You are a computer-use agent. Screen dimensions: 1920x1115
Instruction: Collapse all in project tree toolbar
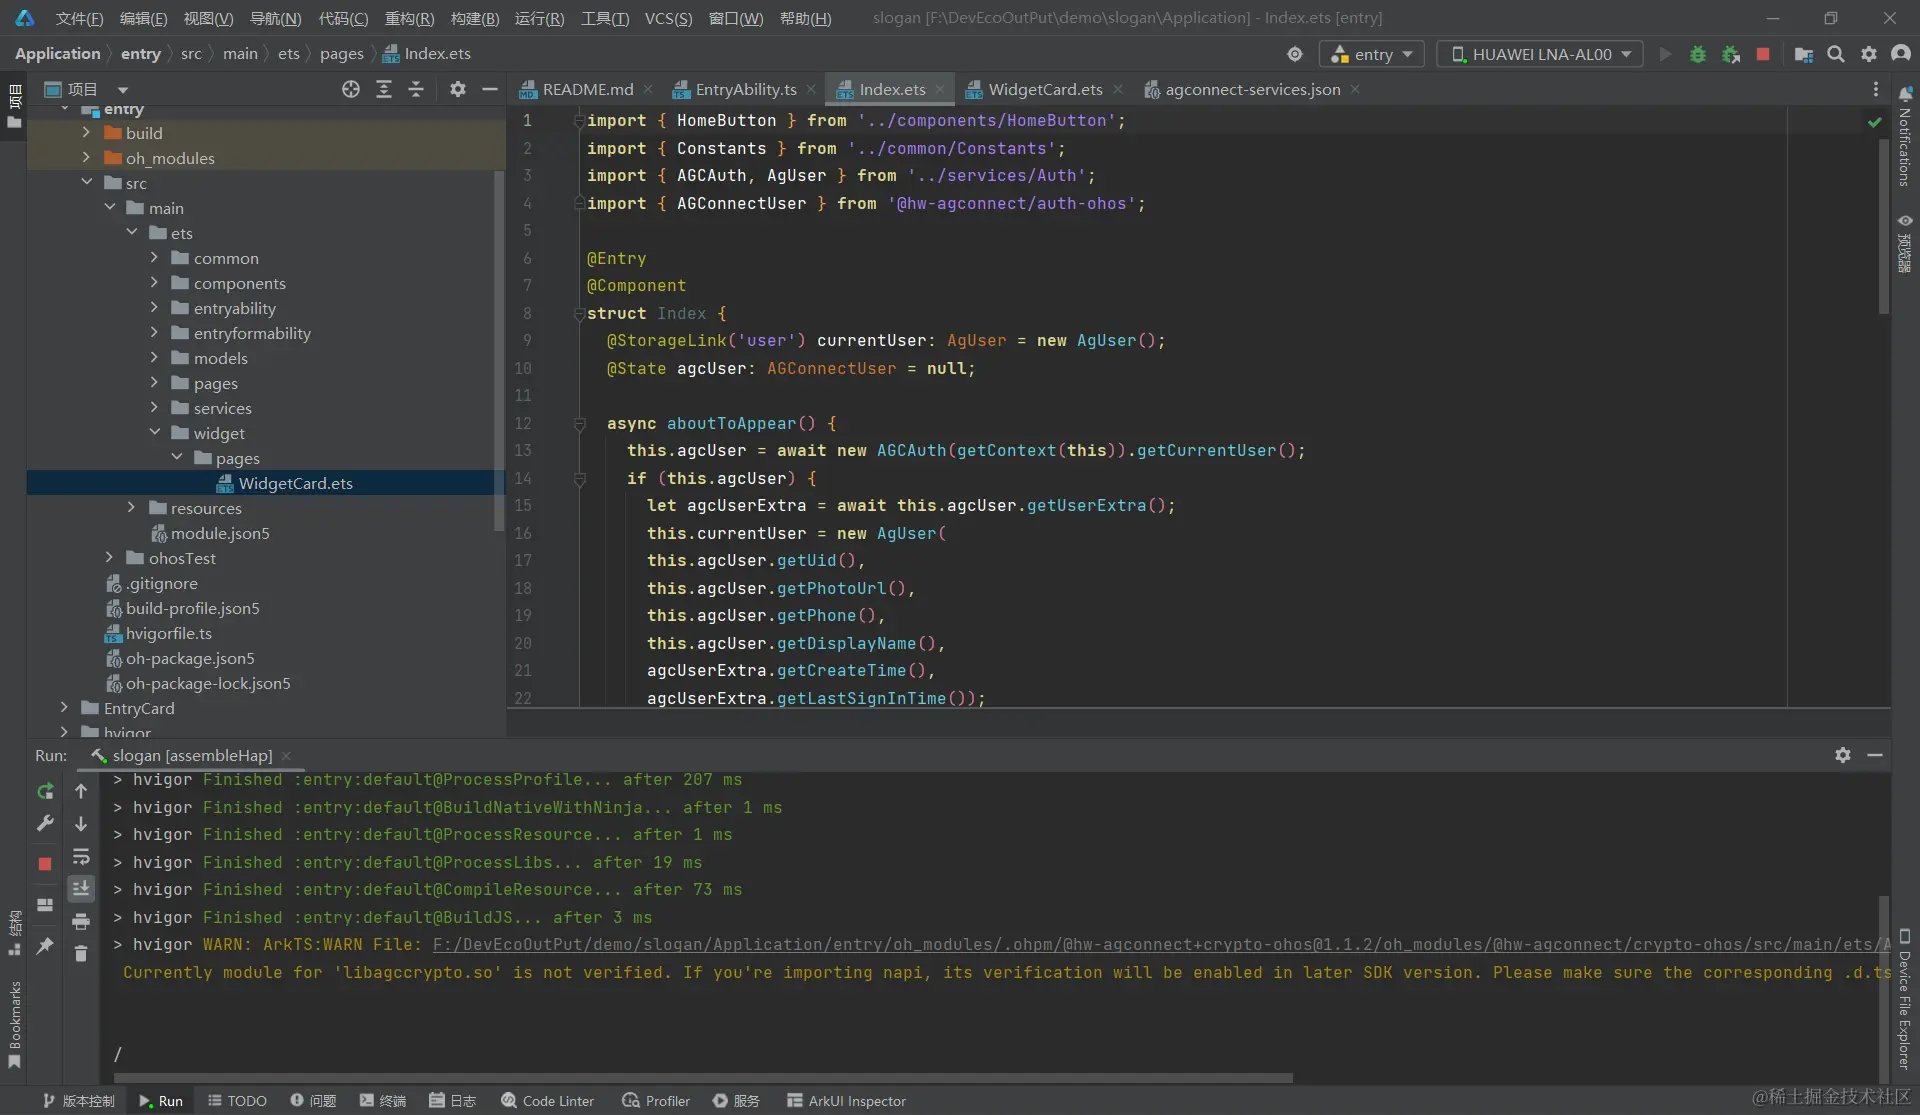coord(416,89)
